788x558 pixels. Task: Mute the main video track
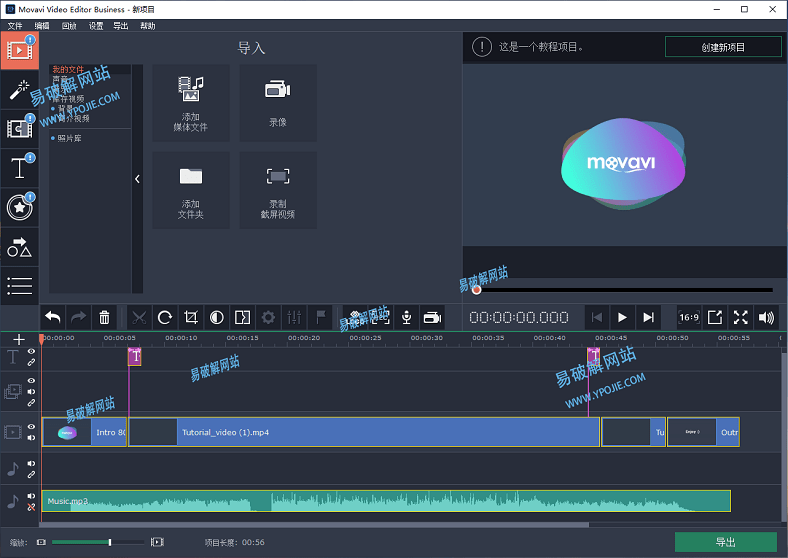click(x=31, y=437)
